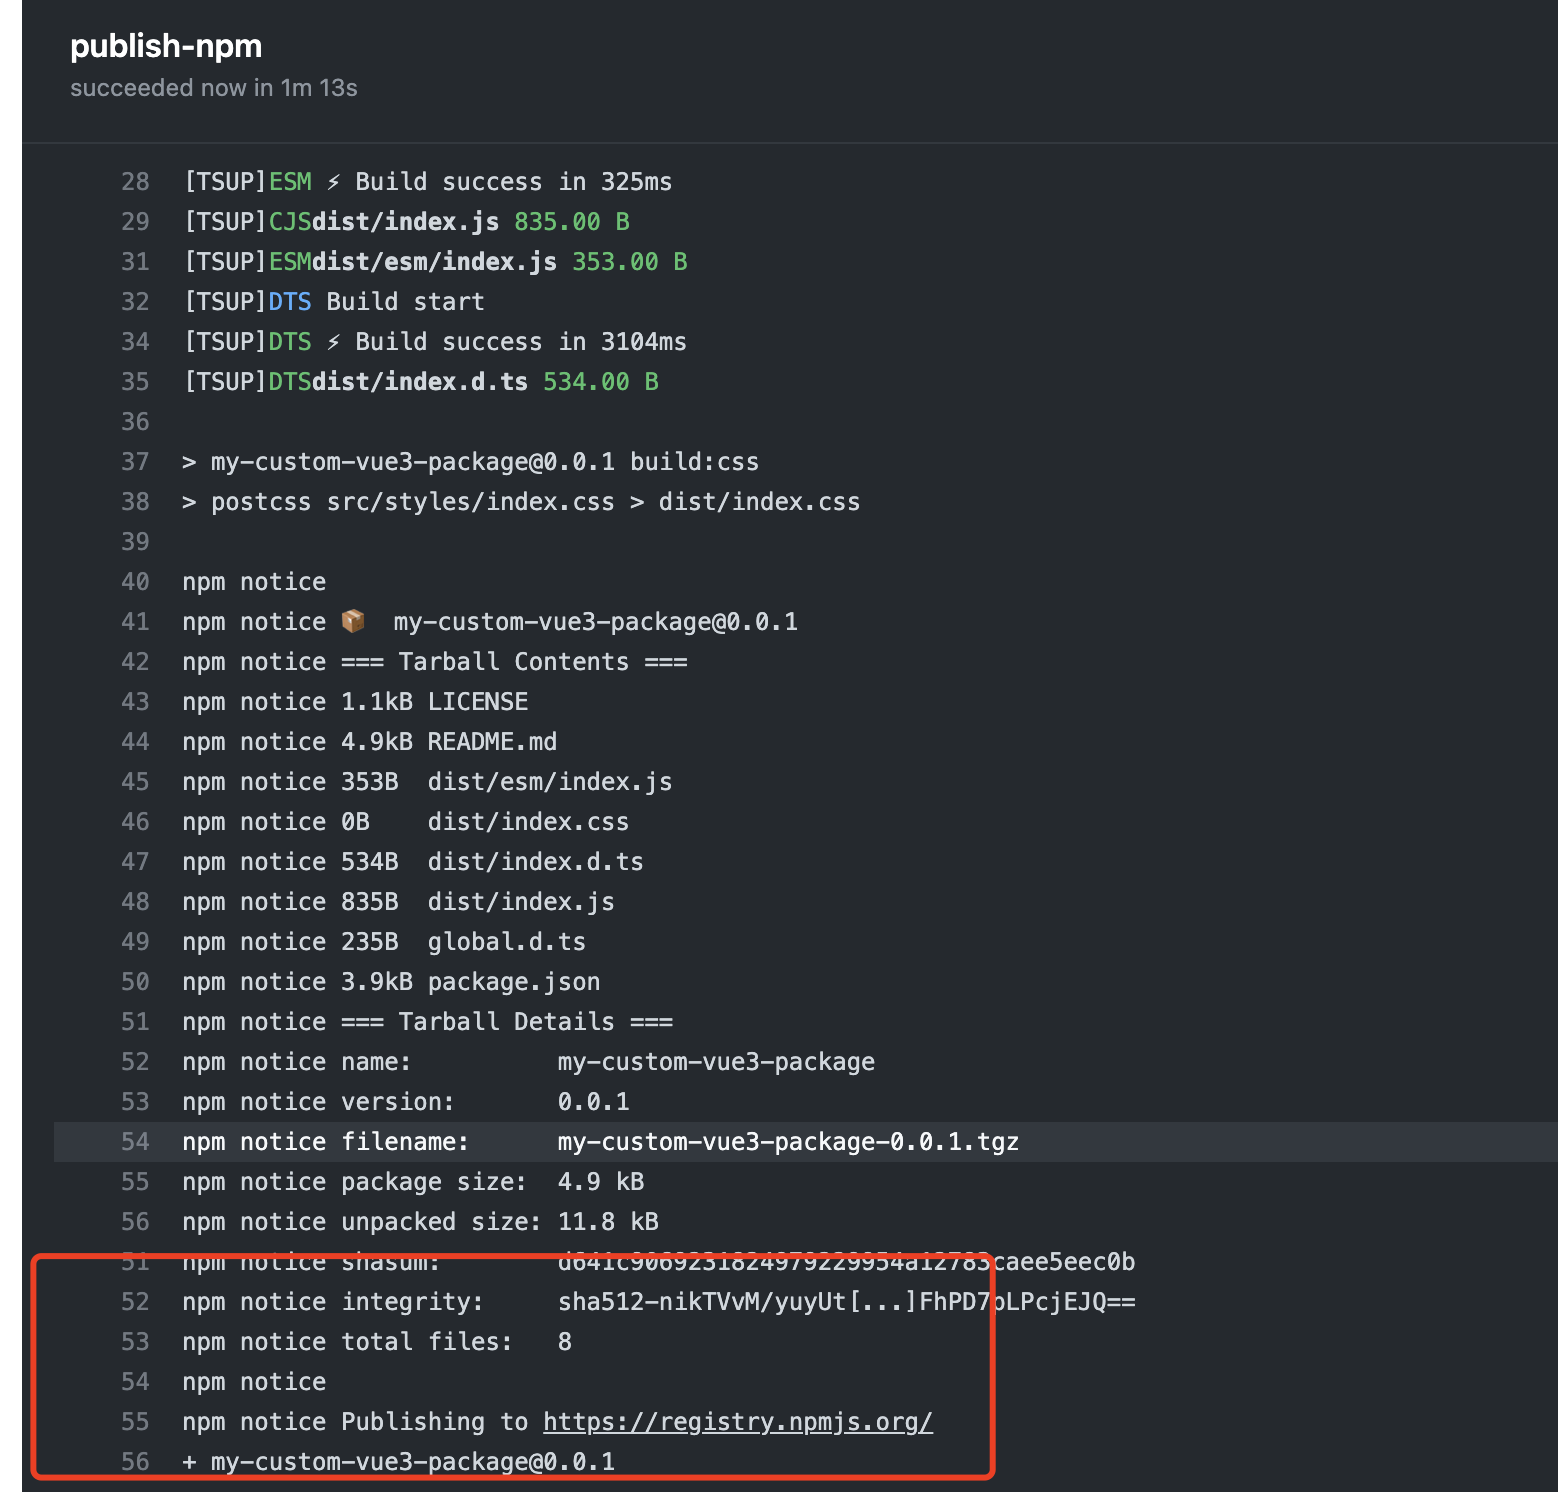This screenshot has width=1558, height=1492.
Task: Click the package.json tarball entry line
Action: (x=391, y=982)
